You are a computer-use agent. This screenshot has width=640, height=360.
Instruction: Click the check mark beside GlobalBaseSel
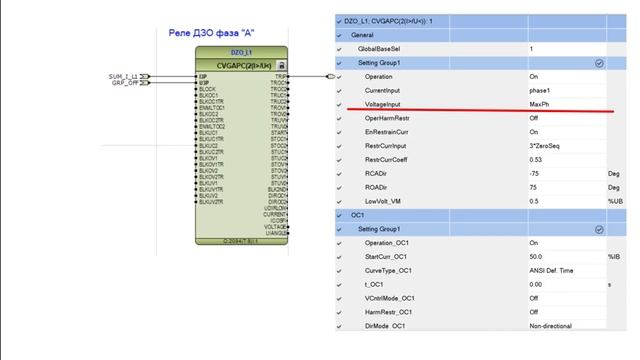pyautogui.click(x=339, y=49)
